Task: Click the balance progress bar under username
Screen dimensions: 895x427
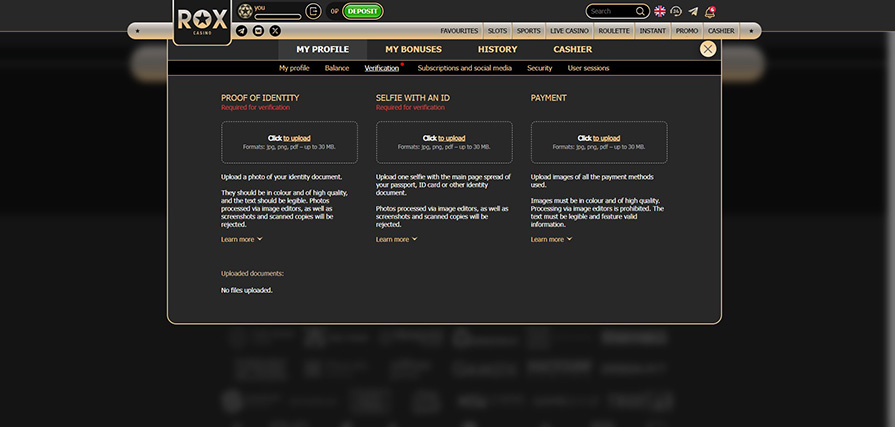Action: [278, 17]
